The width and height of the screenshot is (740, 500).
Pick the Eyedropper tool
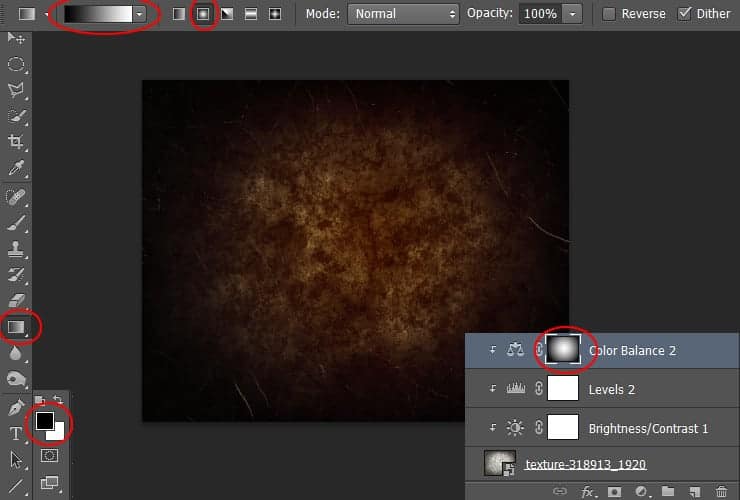point(17,169)
